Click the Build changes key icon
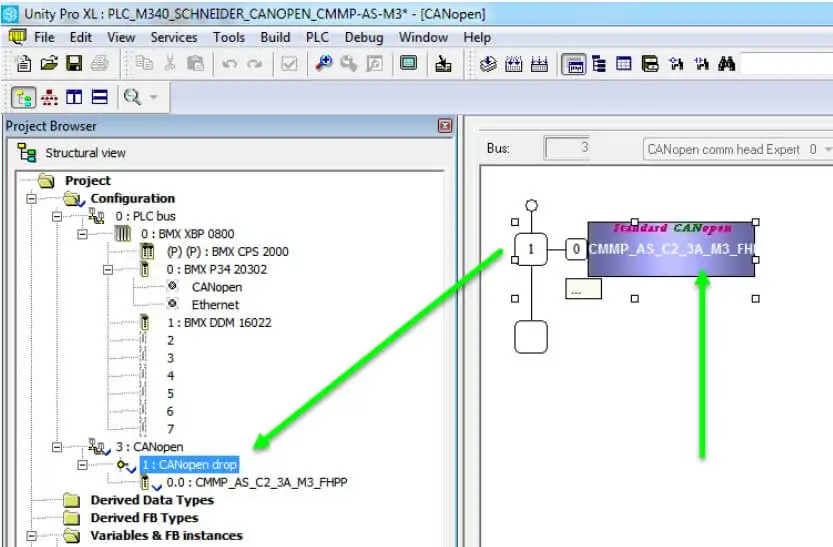Viewport: 833px width, 547px height. 348,64
